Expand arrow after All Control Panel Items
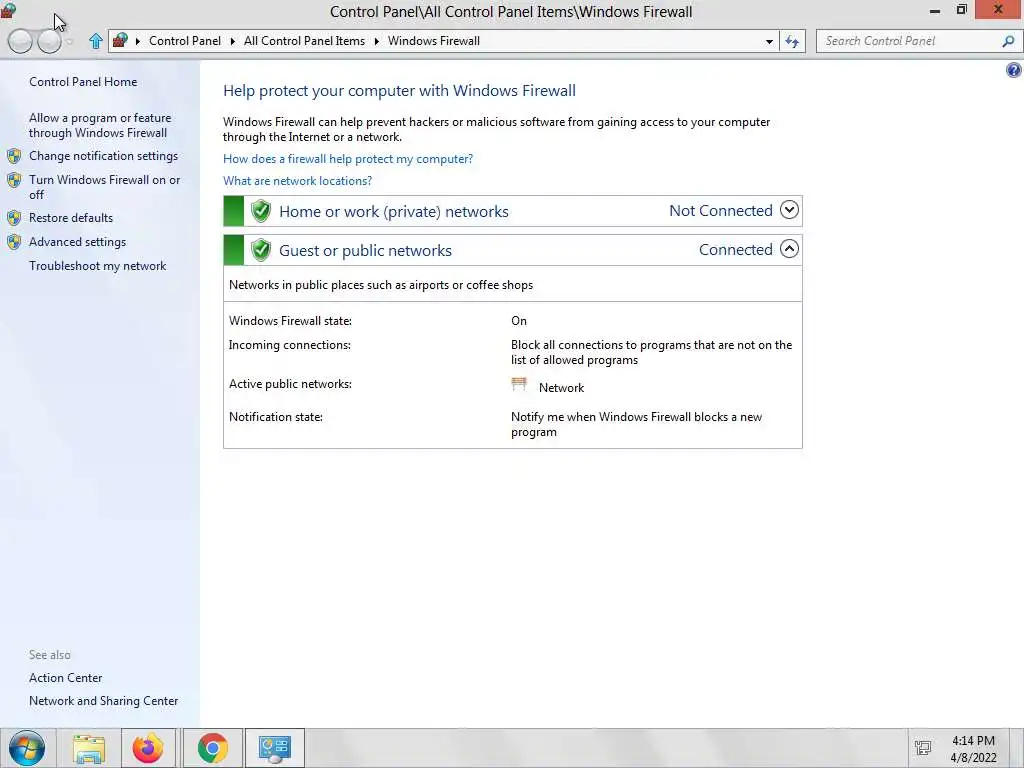1024x768 pixels. pos(377,41)
